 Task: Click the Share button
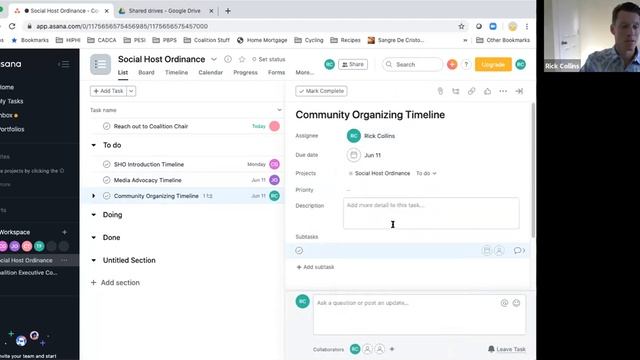[353, 64]
